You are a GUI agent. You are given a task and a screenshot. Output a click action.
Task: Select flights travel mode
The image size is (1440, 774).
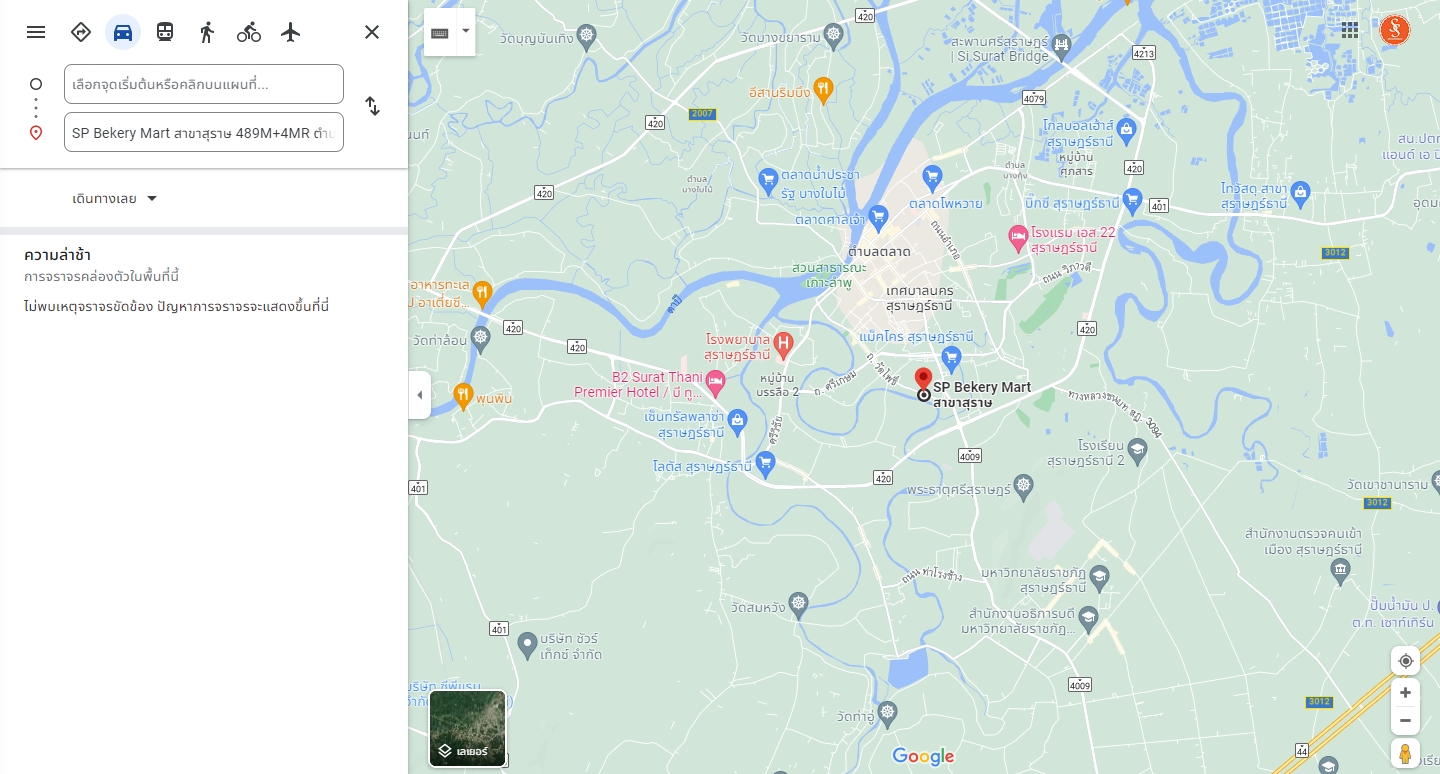tap(291, 32)
